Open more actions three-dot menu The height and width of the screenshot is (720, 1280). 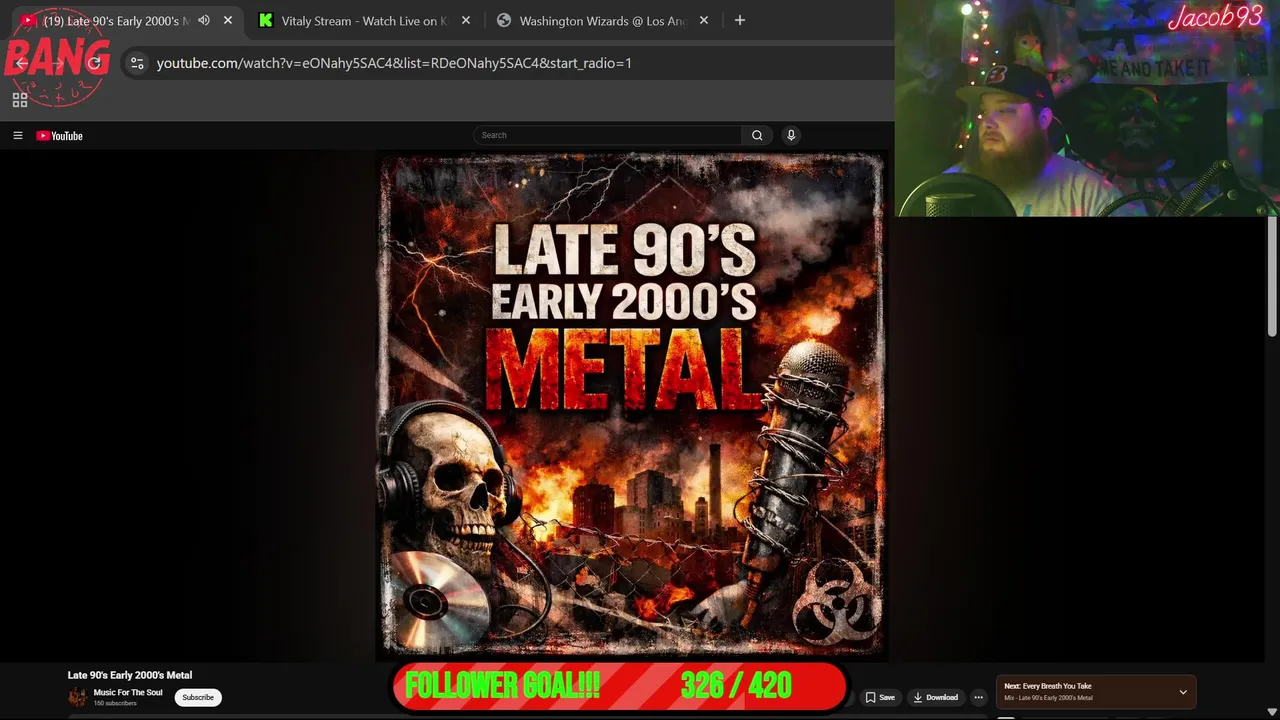pyautogui.click(x=979, y=697)
